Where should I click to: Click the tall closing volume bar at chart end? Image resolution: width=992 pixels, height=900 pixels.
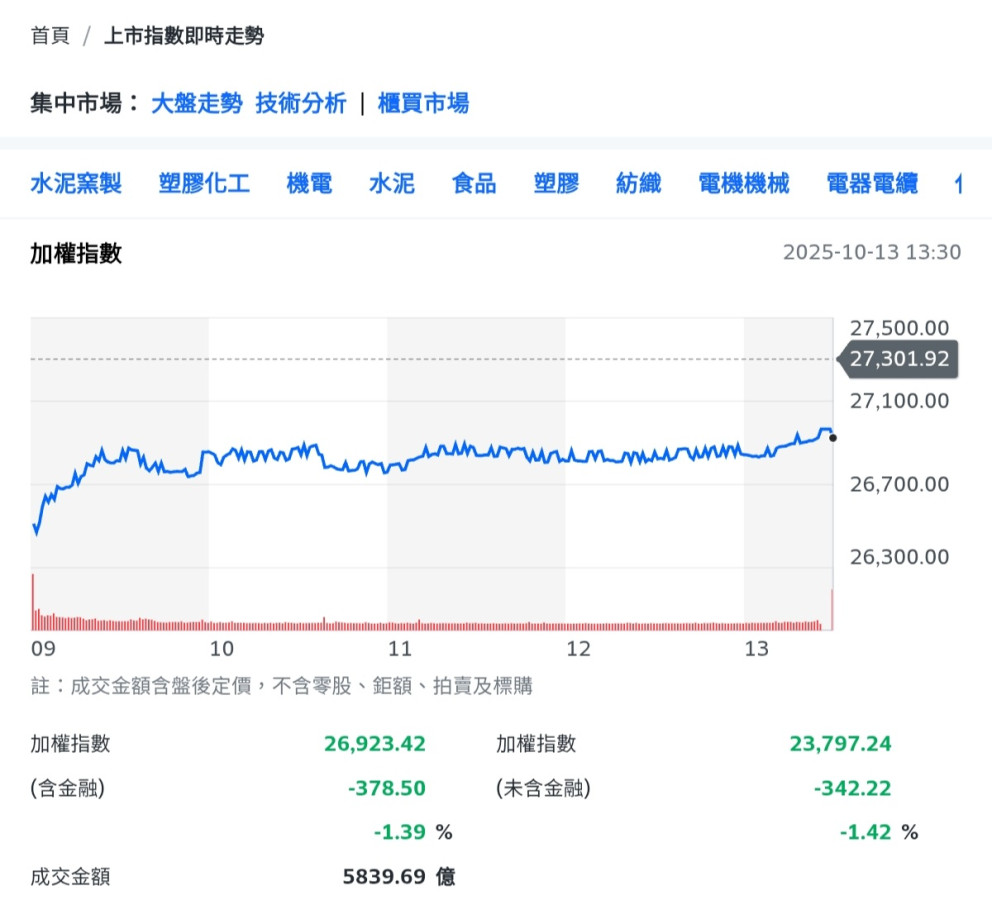pyautogui.click(x=832, y=610)
